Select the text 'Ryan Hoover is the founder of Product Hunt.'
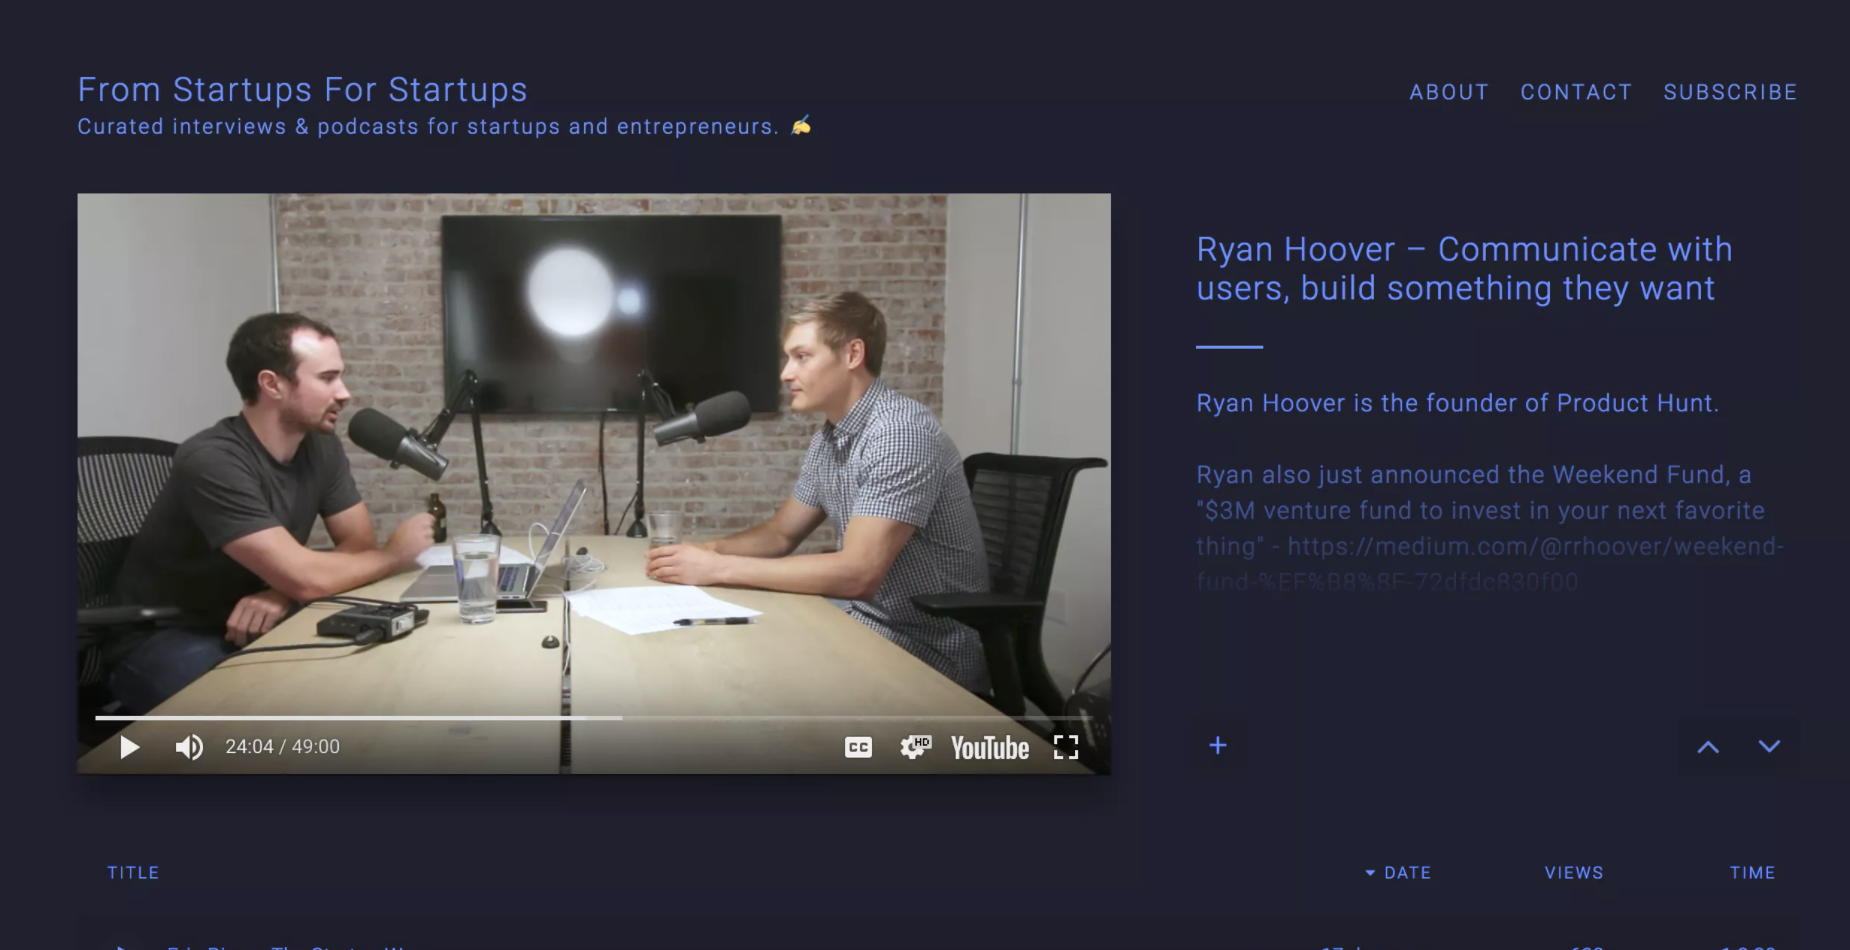Viewport: 1850px width, 950px height. (1457, 403)
